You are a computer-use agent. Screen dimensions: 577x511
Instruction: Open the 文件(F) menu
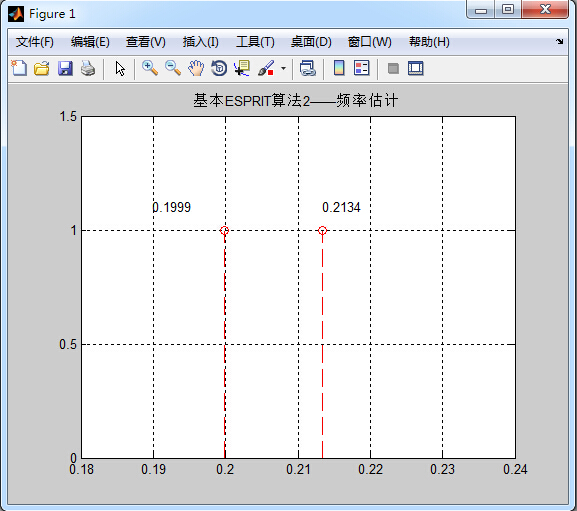coord(35,42)
